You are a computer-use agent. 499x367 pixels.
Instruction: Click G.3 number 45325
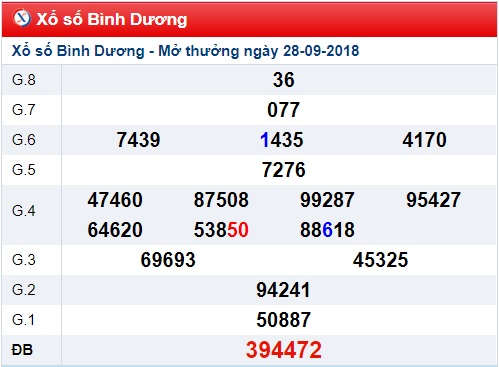380,260
